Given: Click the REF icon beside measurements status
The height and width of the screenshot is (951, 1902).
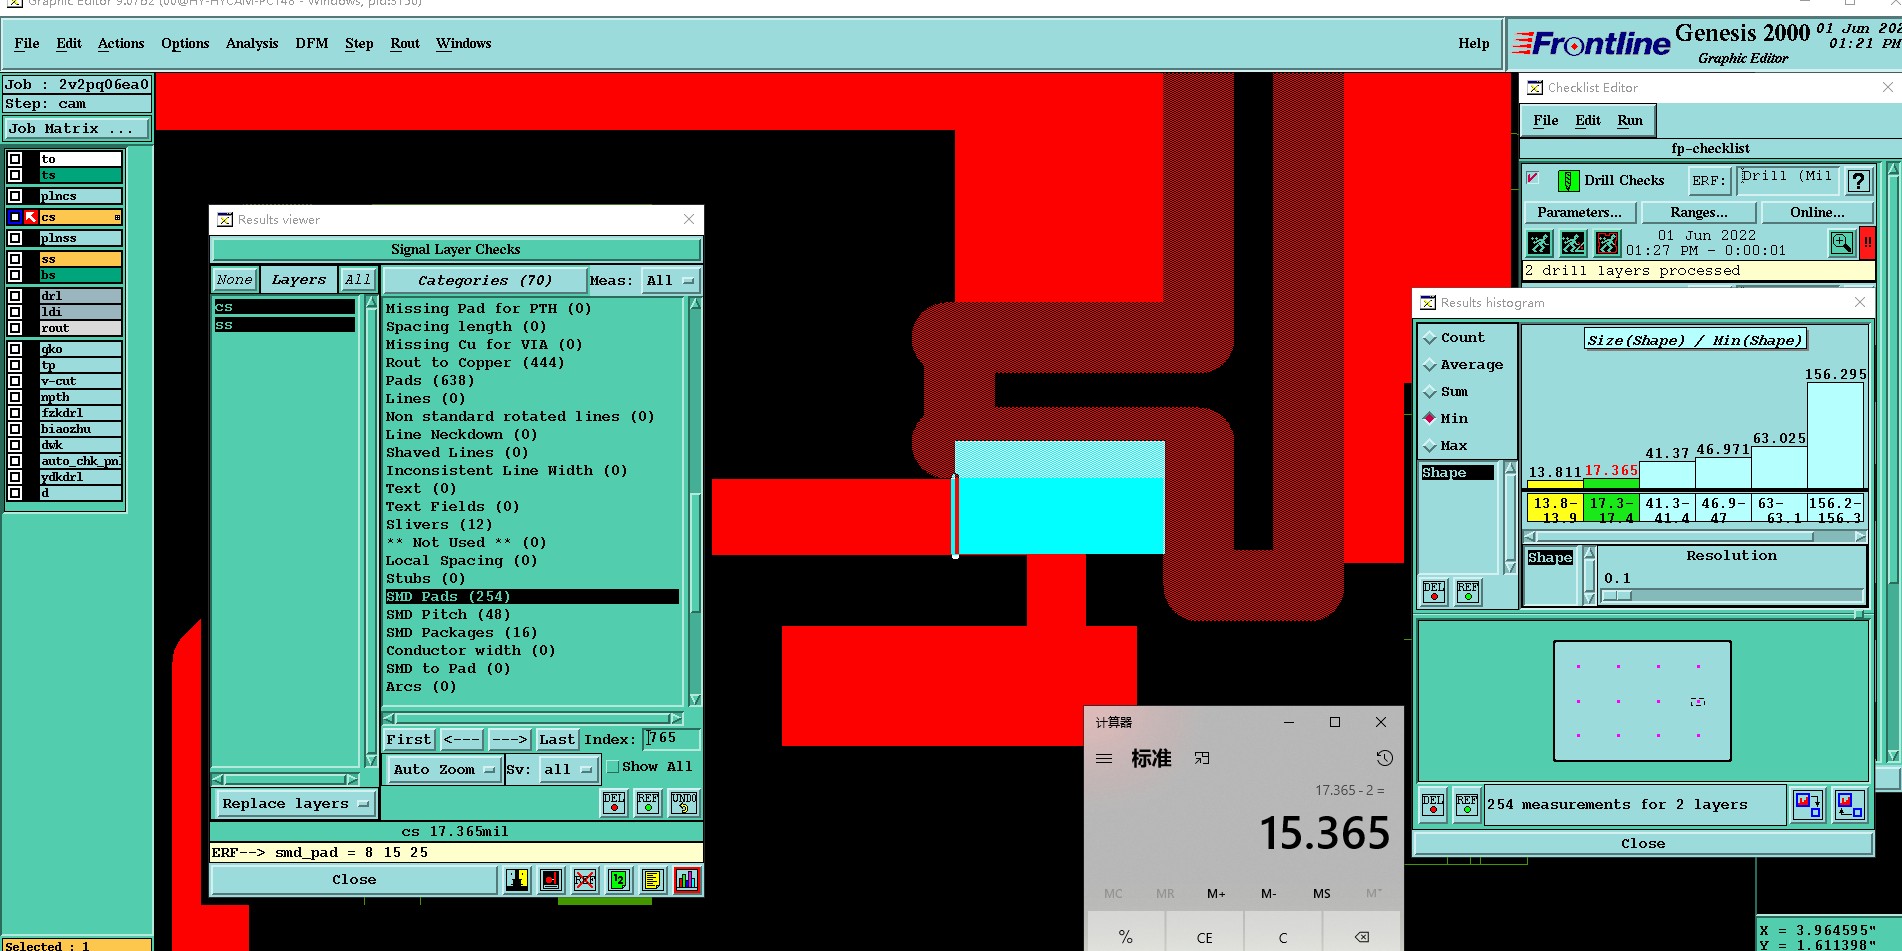Looking at the screenshot, I should pyautogui.click(x=1467, y=805).
